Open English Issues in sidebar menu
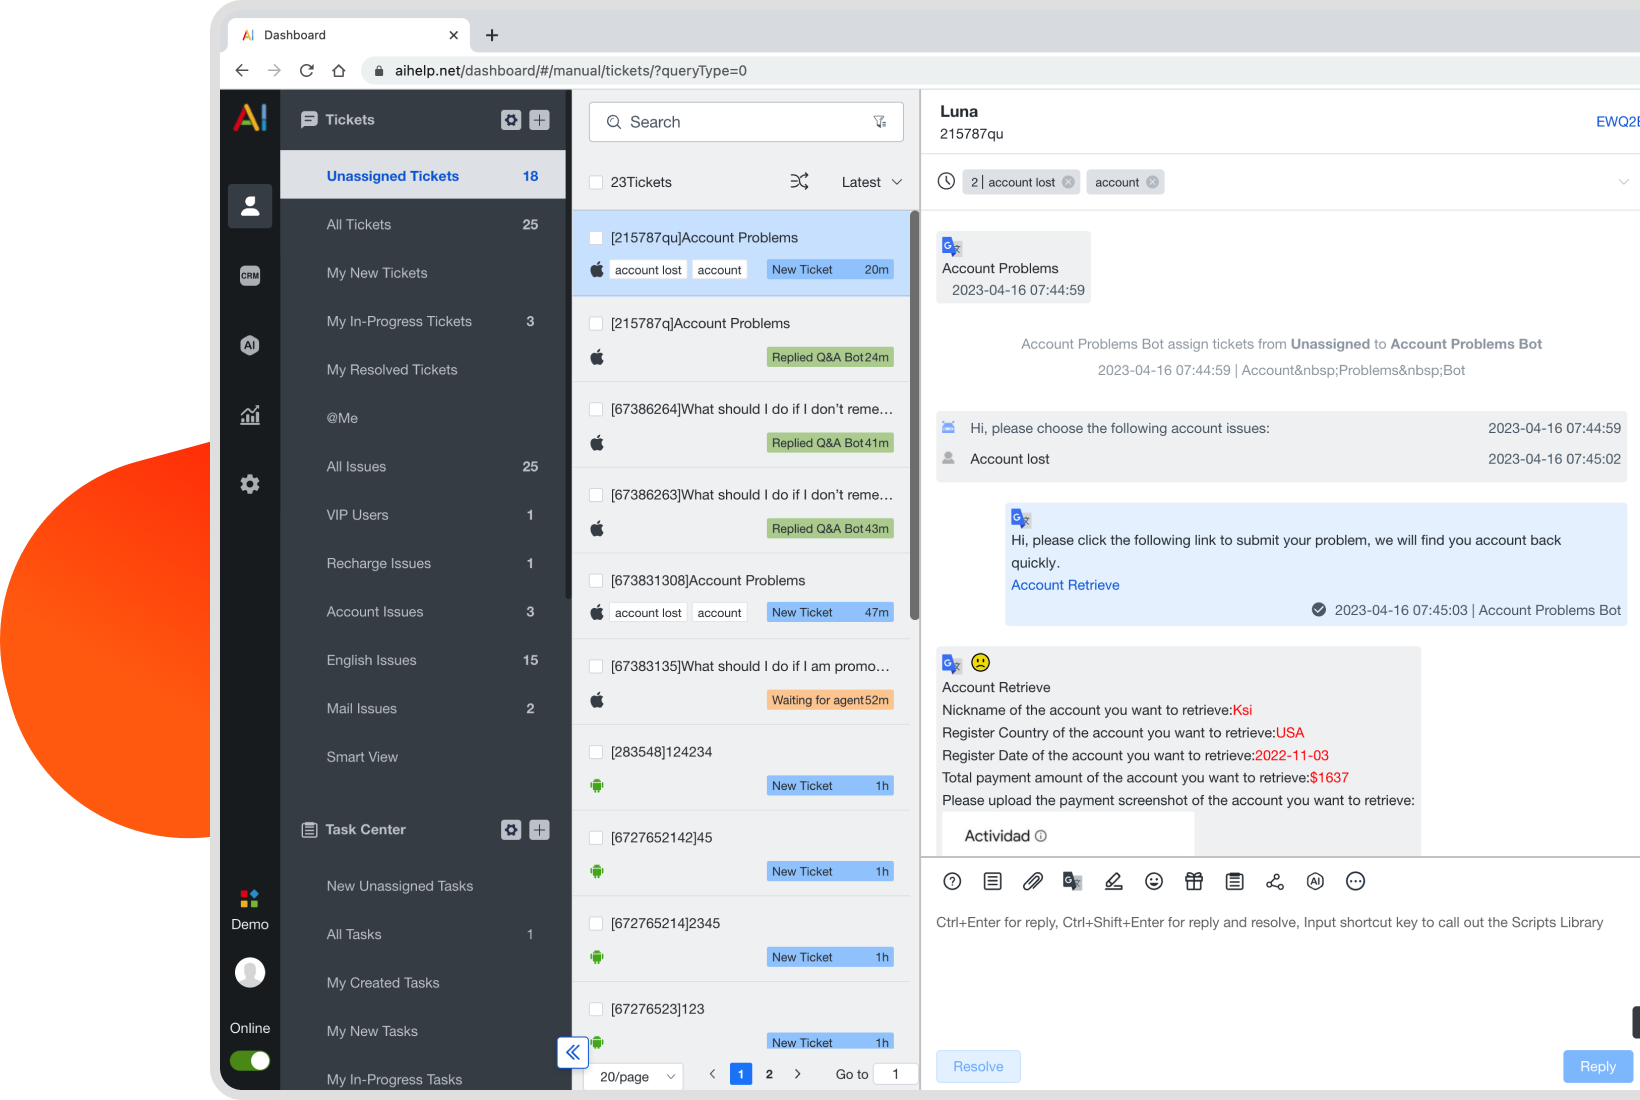The width and height of the screenshot is (1640, 1100). [x=371, y=660]
